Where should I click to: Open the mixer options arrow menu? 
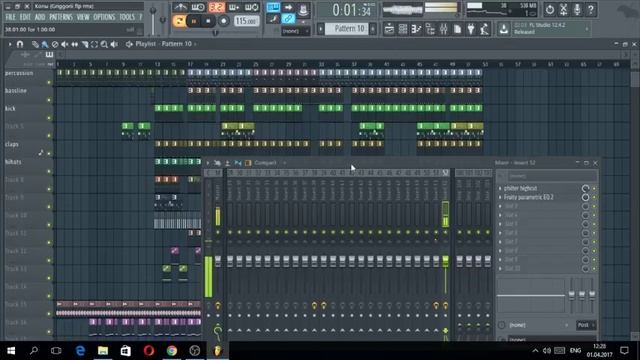point(208,163)
